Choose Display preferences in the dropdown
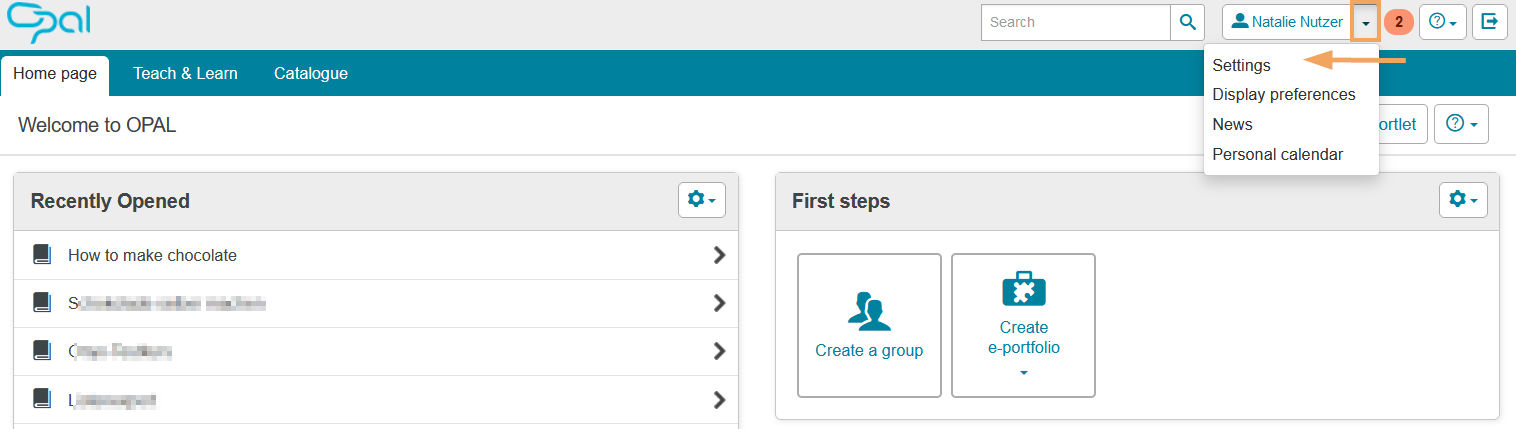This screenshot has width=1516, height=429. (1283, 95)
